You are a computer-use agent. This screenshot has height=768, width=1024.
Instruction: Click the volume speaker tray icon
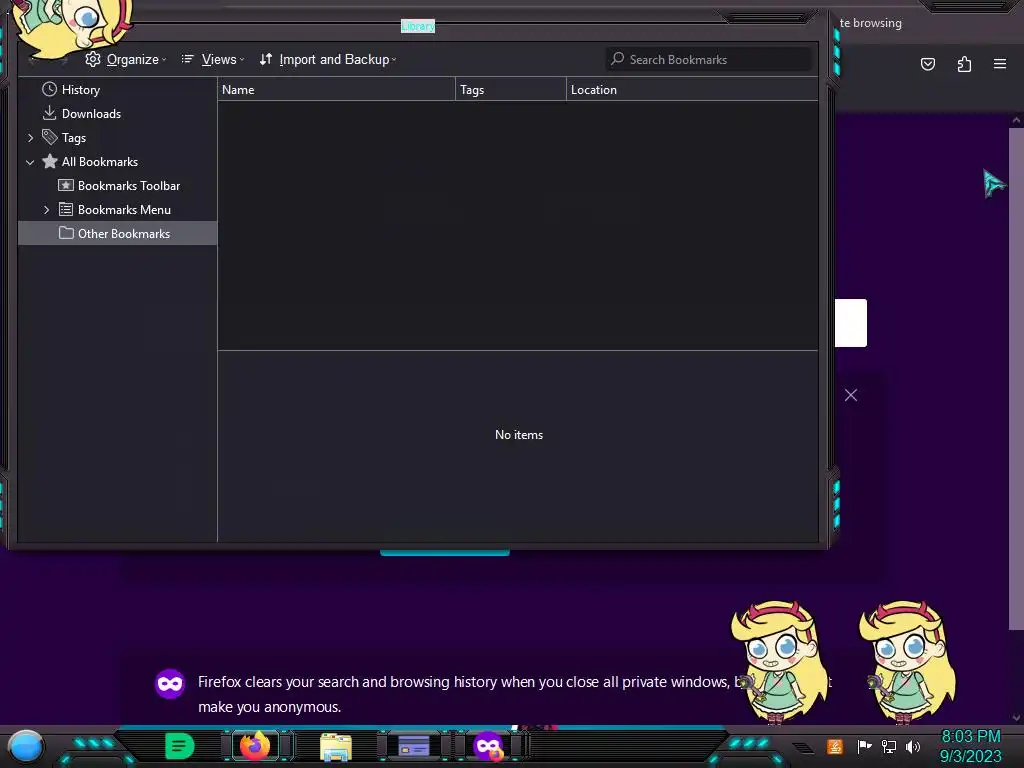click(913, 746)
